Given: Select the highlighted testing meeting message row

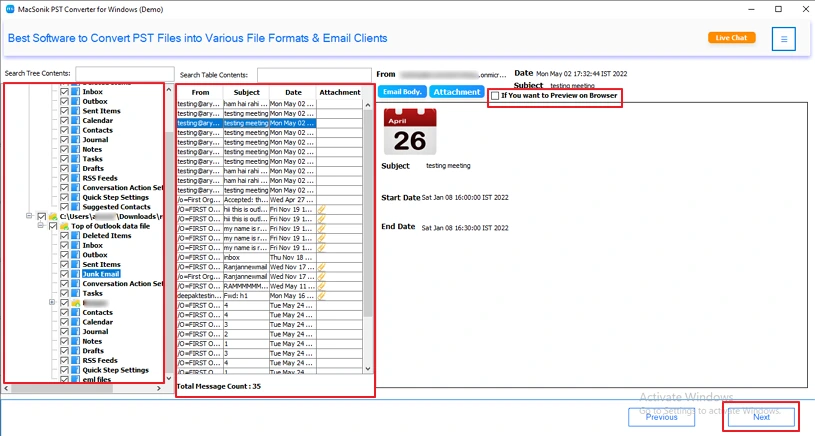Looking at the screenshot, I should (270, 123).
